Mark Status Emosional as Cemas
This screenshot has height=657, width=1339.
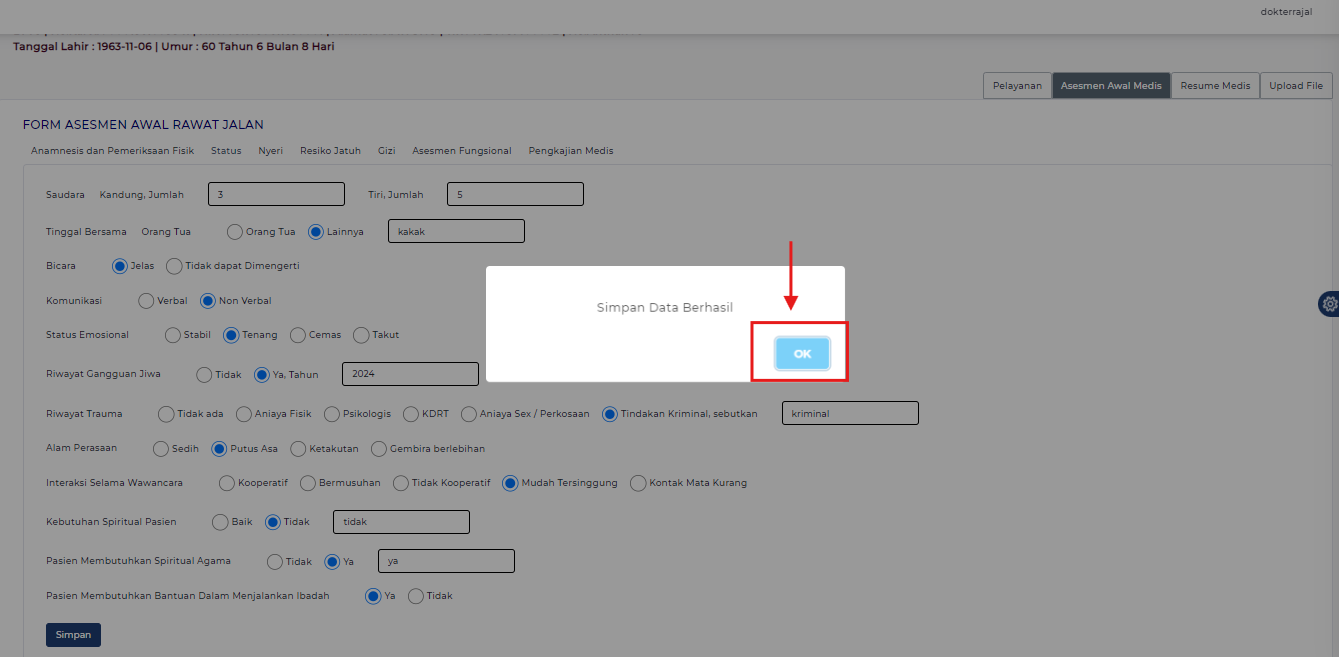[298, 335]
